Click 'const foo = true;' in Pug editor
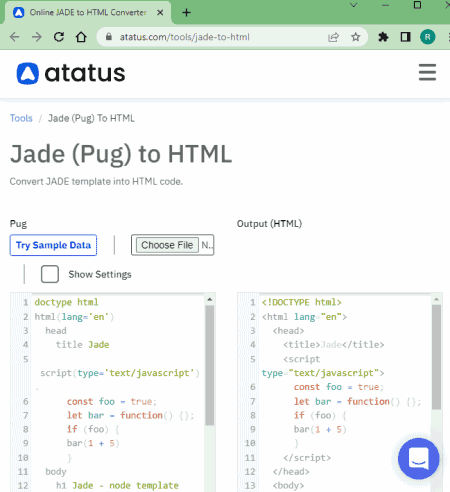Viewport: 450px width, 492px height. [111, 401]
